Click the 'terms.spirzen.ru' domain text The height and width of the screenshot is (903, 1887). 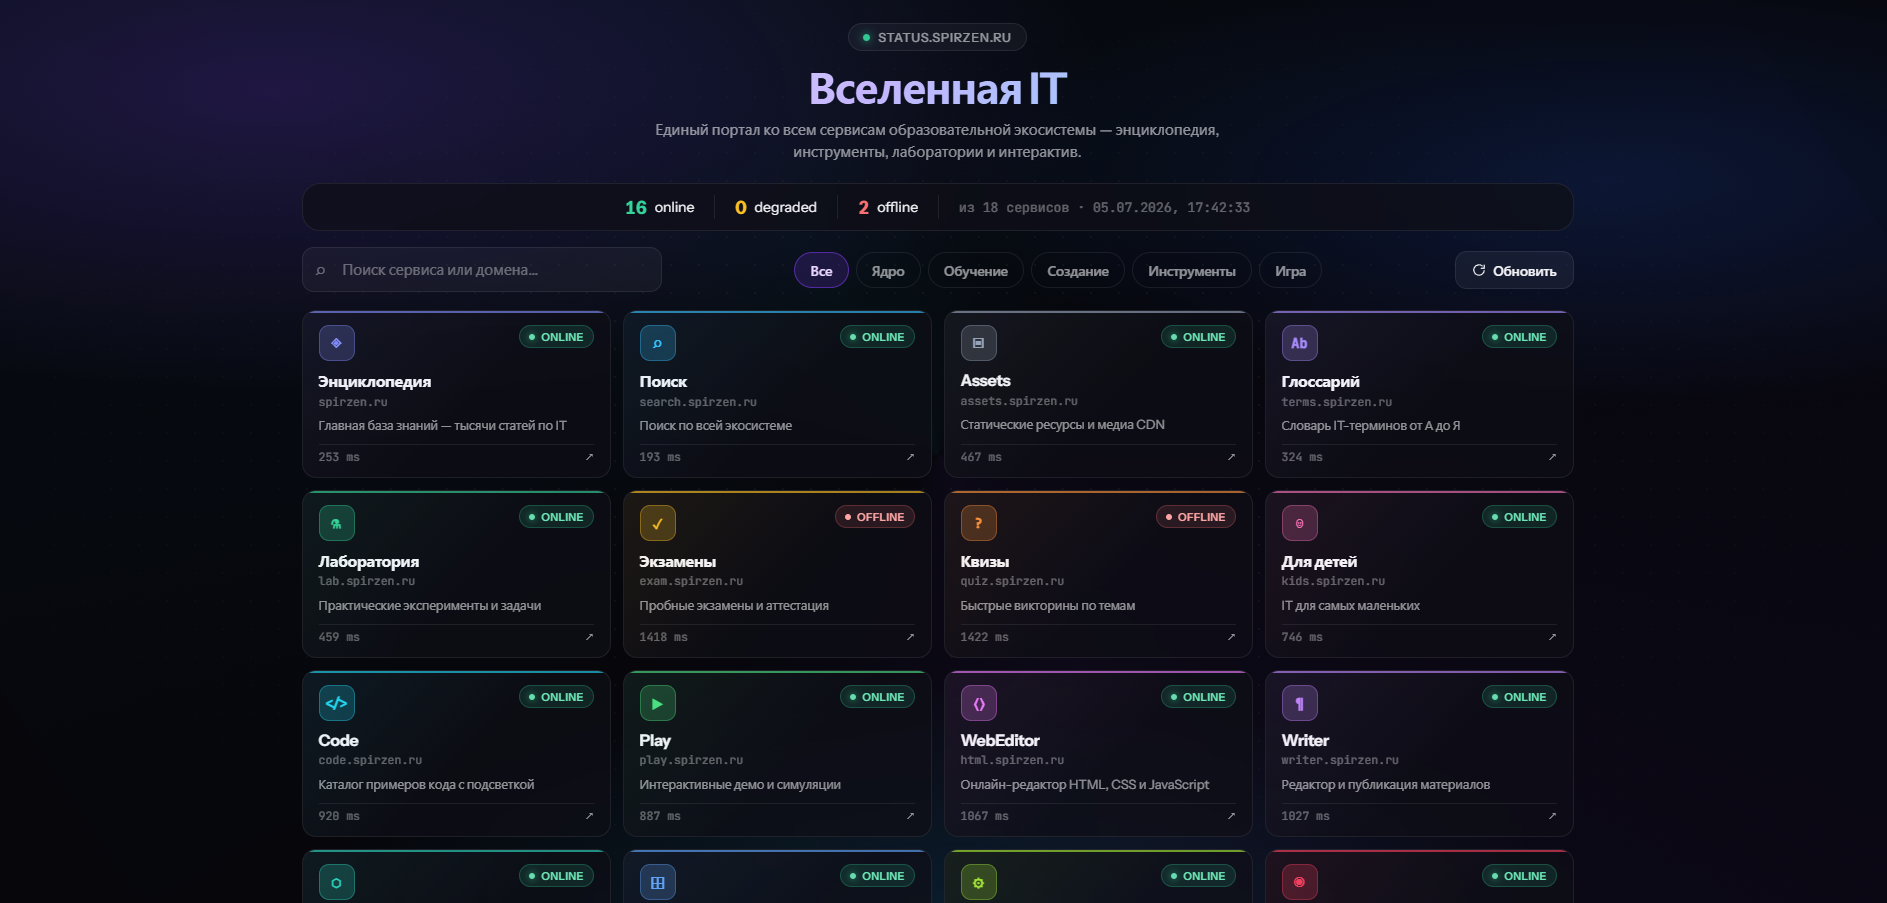pos(1337,402)
